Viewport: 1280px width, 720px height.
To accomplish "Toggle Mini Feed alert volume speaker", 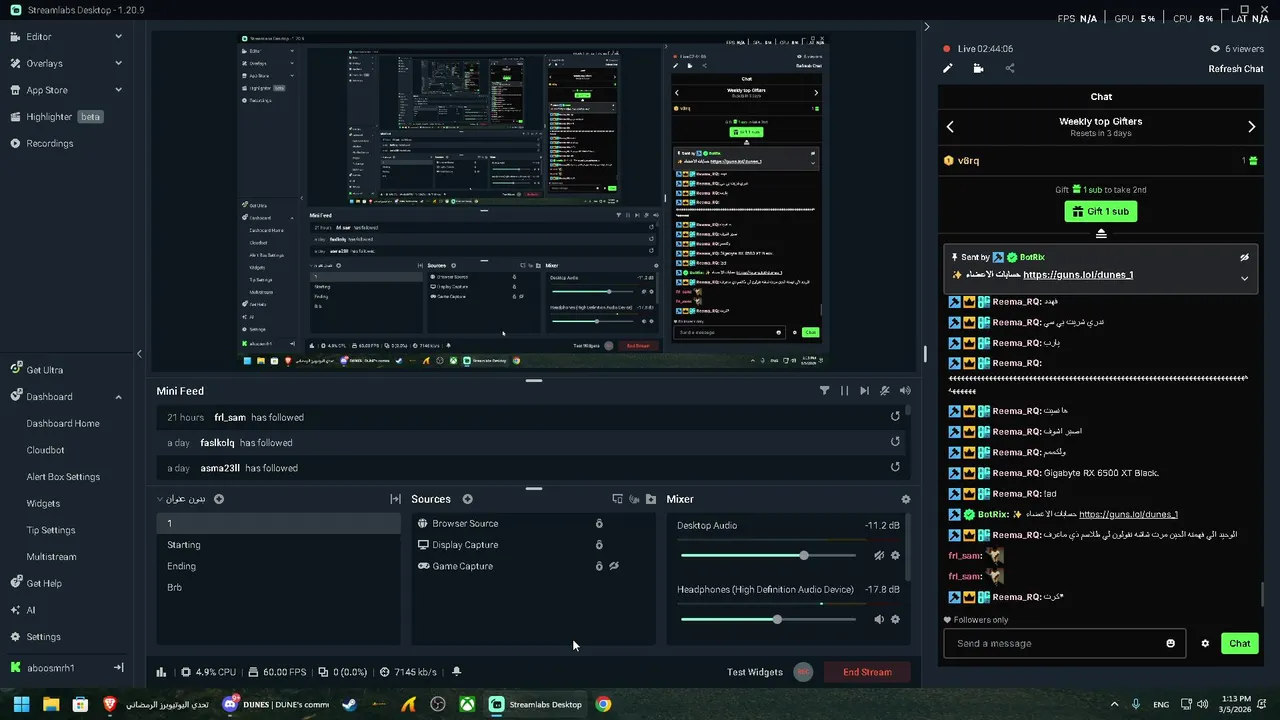I will [x=905, y=391].
